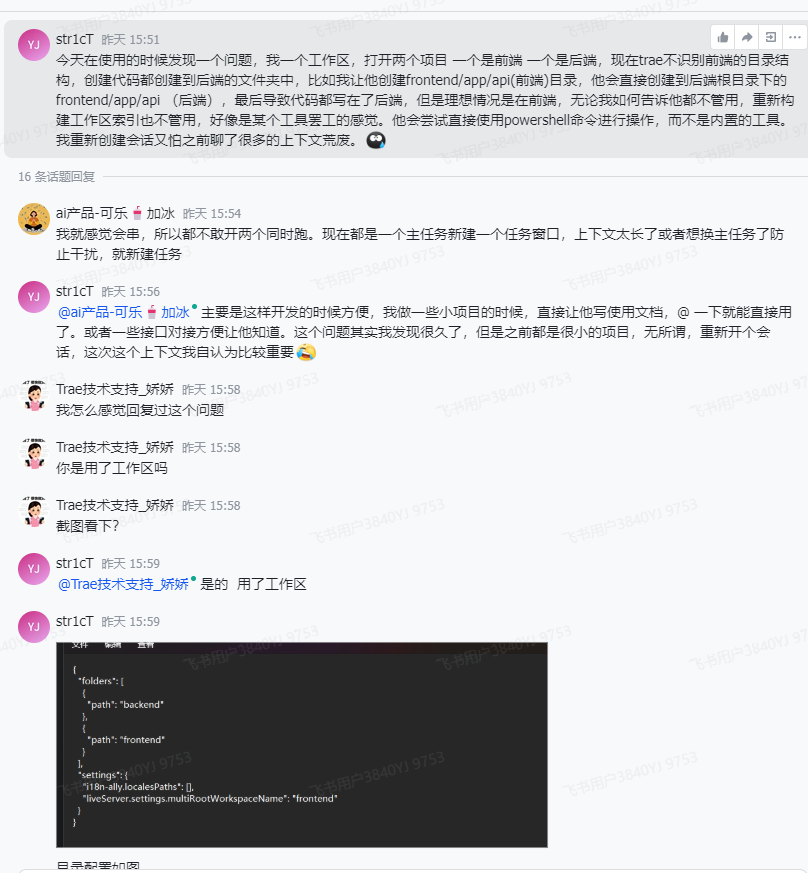
Task: Click the ai产品-可乐 user avatar
Action: click(x=34, y=219)
